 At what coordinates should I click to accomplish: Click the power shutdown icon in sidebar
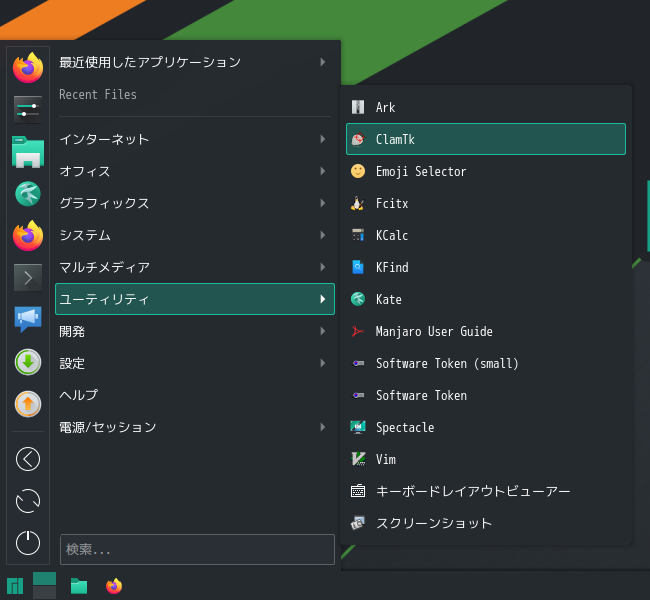click(x=28, y=542)
